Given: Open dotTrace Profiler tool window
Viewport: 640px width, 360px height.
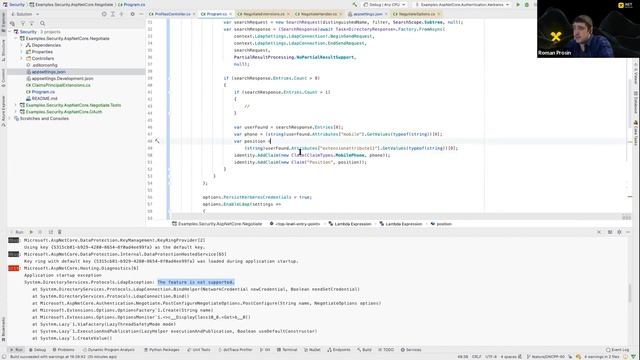Looking at the screenshot, I should [x=235, y=350].
